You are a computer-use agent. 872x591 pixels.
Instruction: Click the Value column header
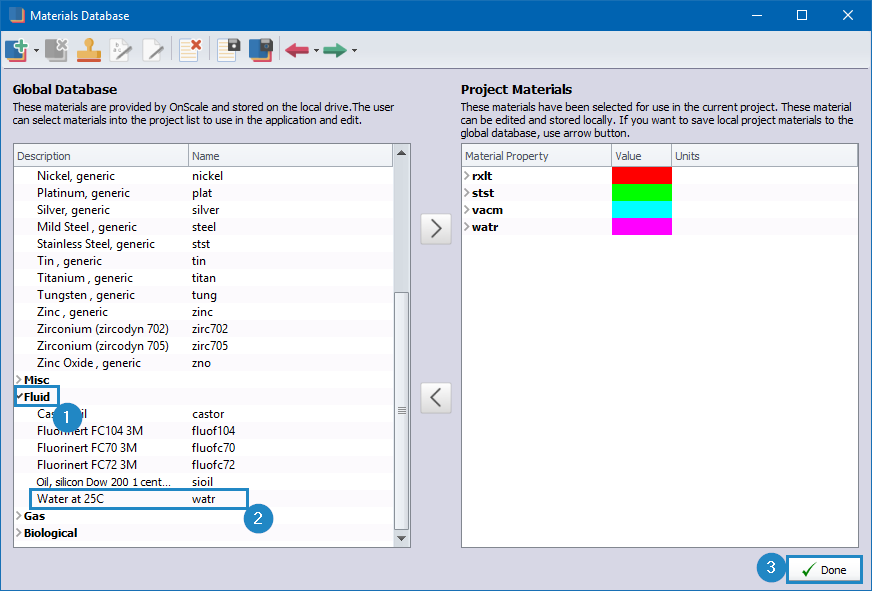pos(641,156)
